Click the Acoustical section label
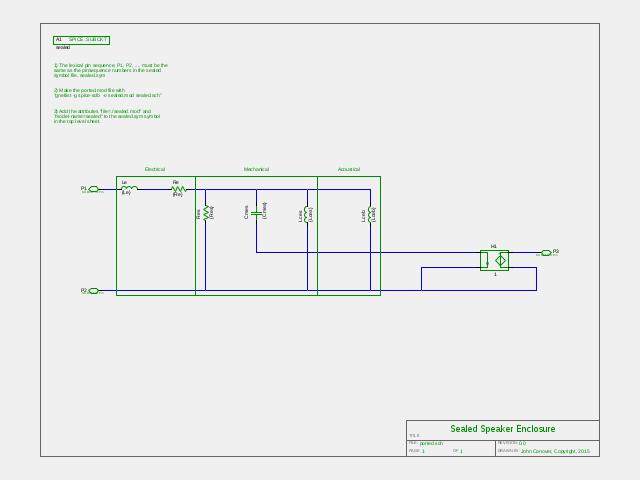This screenshot has height=480, width=640. pos(349,169)
